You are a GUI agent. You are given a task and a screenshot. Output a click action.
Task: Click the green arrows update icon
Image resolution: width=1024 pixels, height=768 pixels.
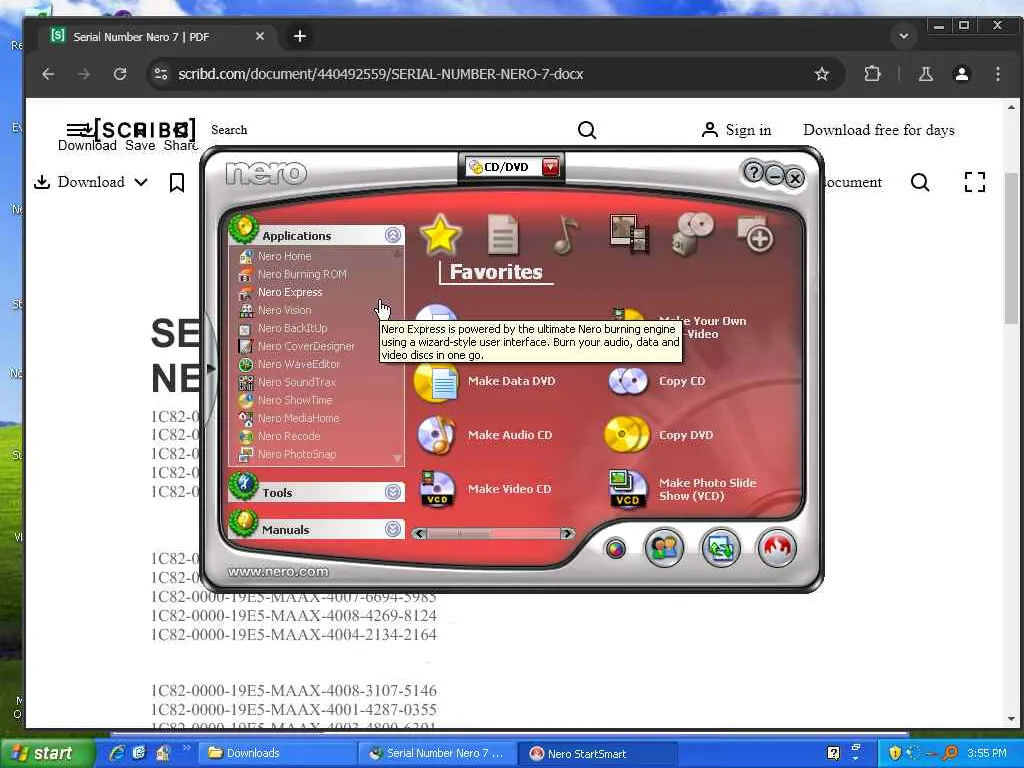pos(721,548)
